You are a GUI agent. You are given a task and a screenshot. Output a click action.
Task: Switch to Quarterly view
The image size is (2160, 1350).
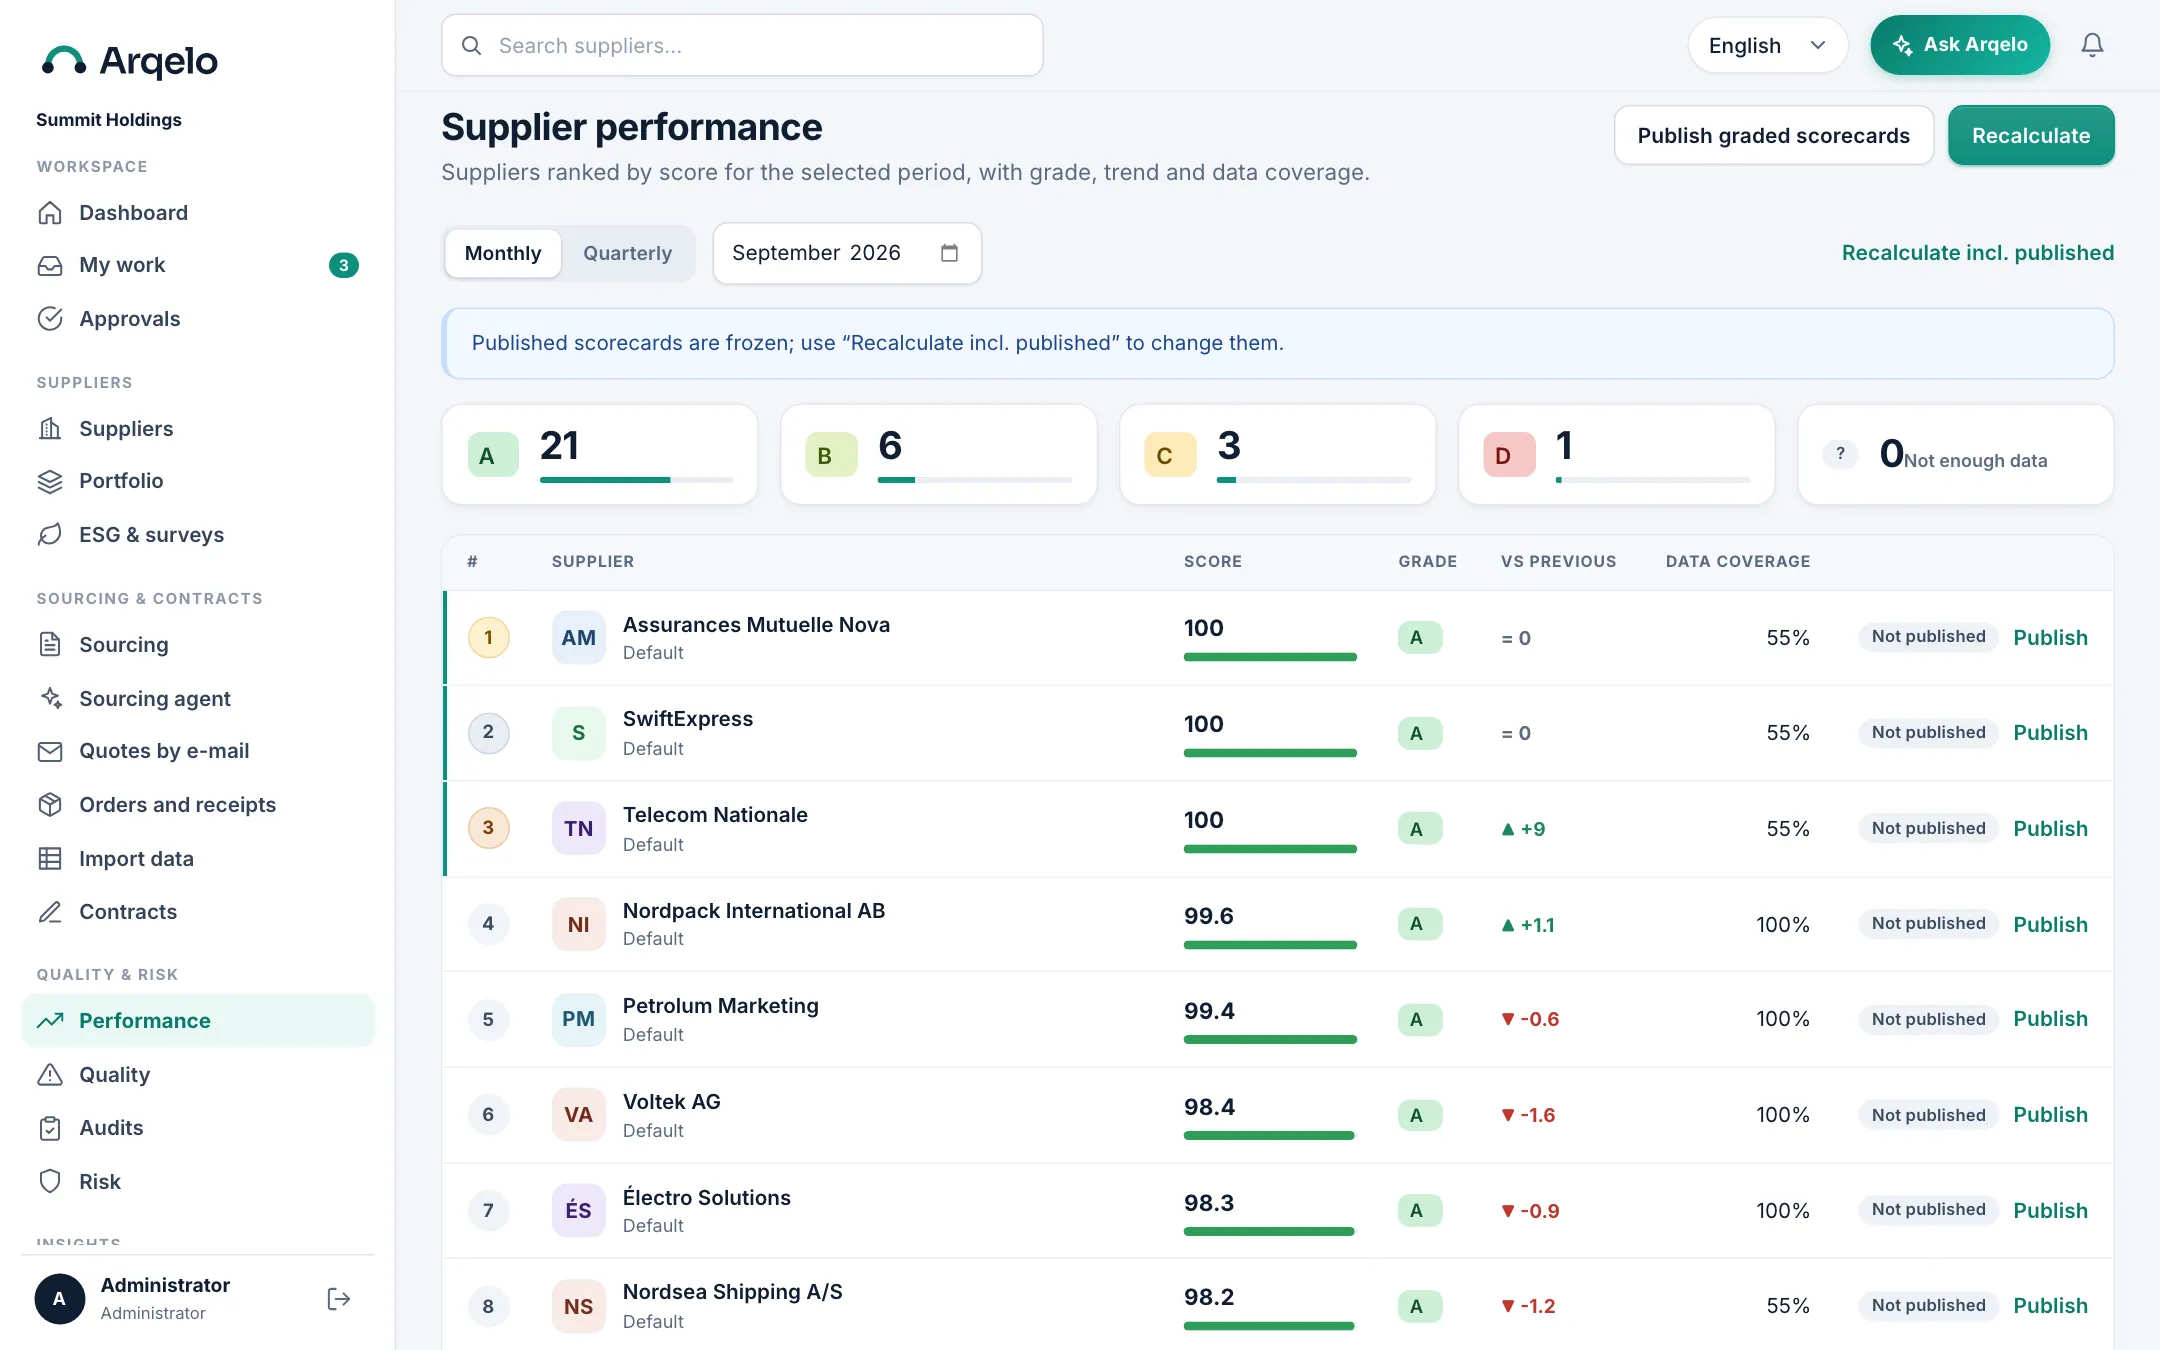pyautogui.click(x=627, y=253)
